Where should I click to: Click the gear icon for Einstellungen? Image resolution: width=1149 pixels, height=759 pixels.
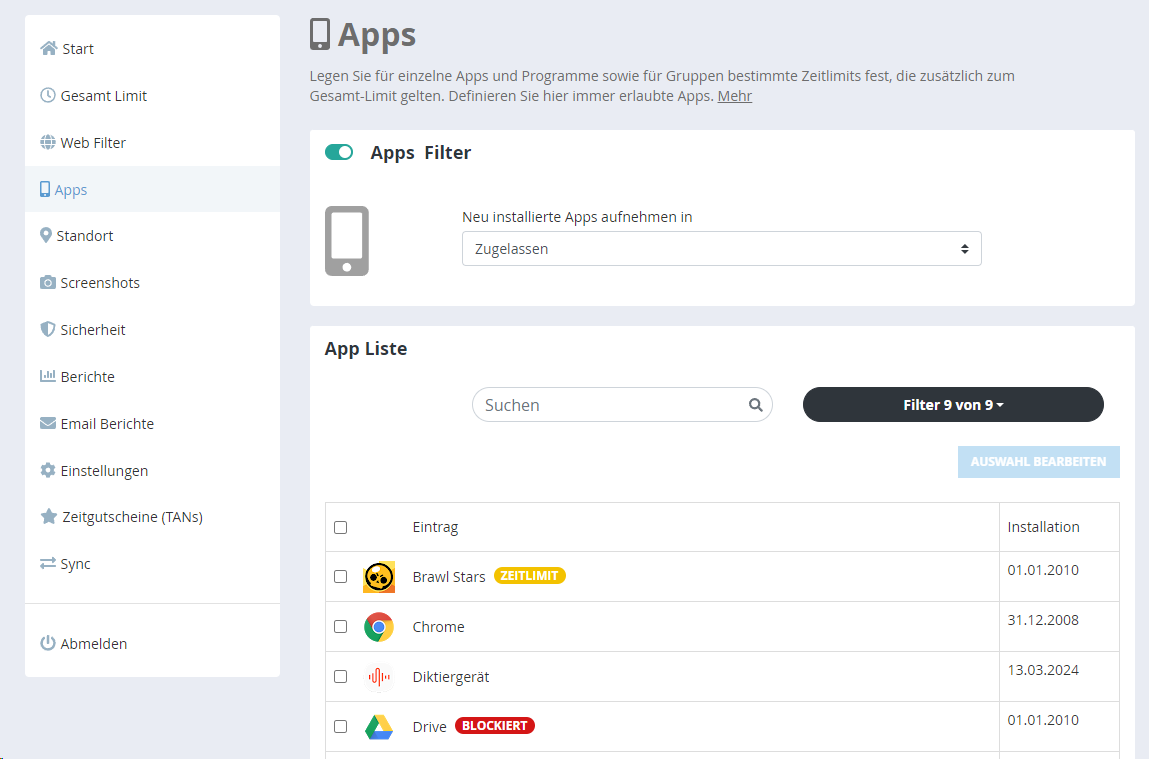click(48, 470)
